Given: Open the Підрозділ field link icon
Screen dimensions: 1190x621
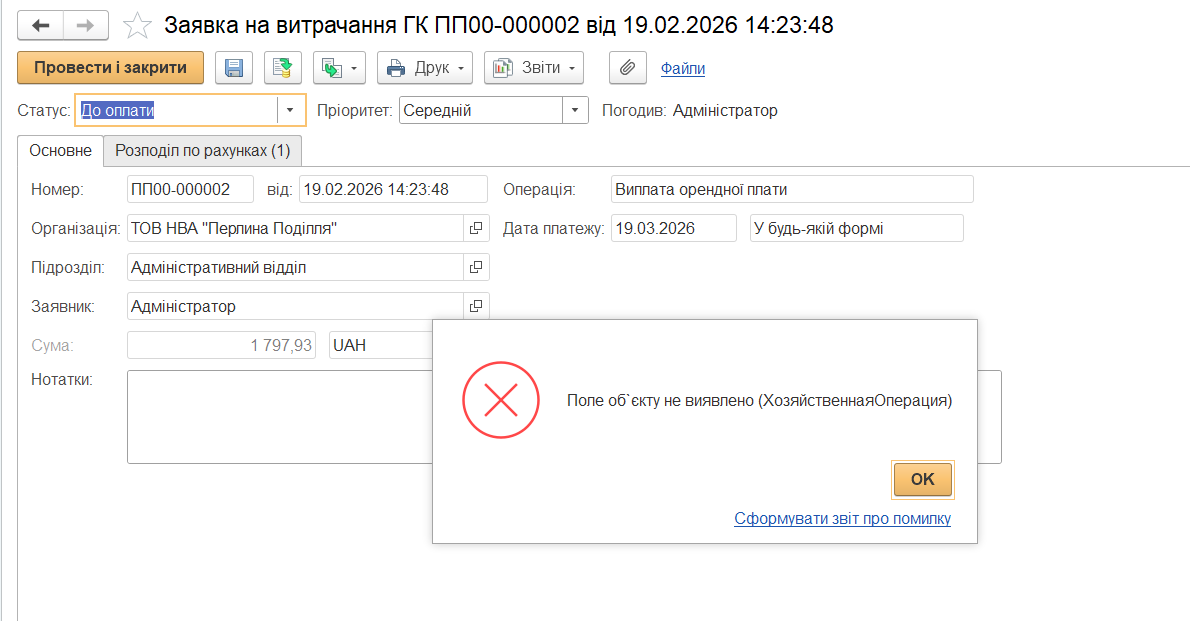Looking at the screenshot, I should click(476, 267).
